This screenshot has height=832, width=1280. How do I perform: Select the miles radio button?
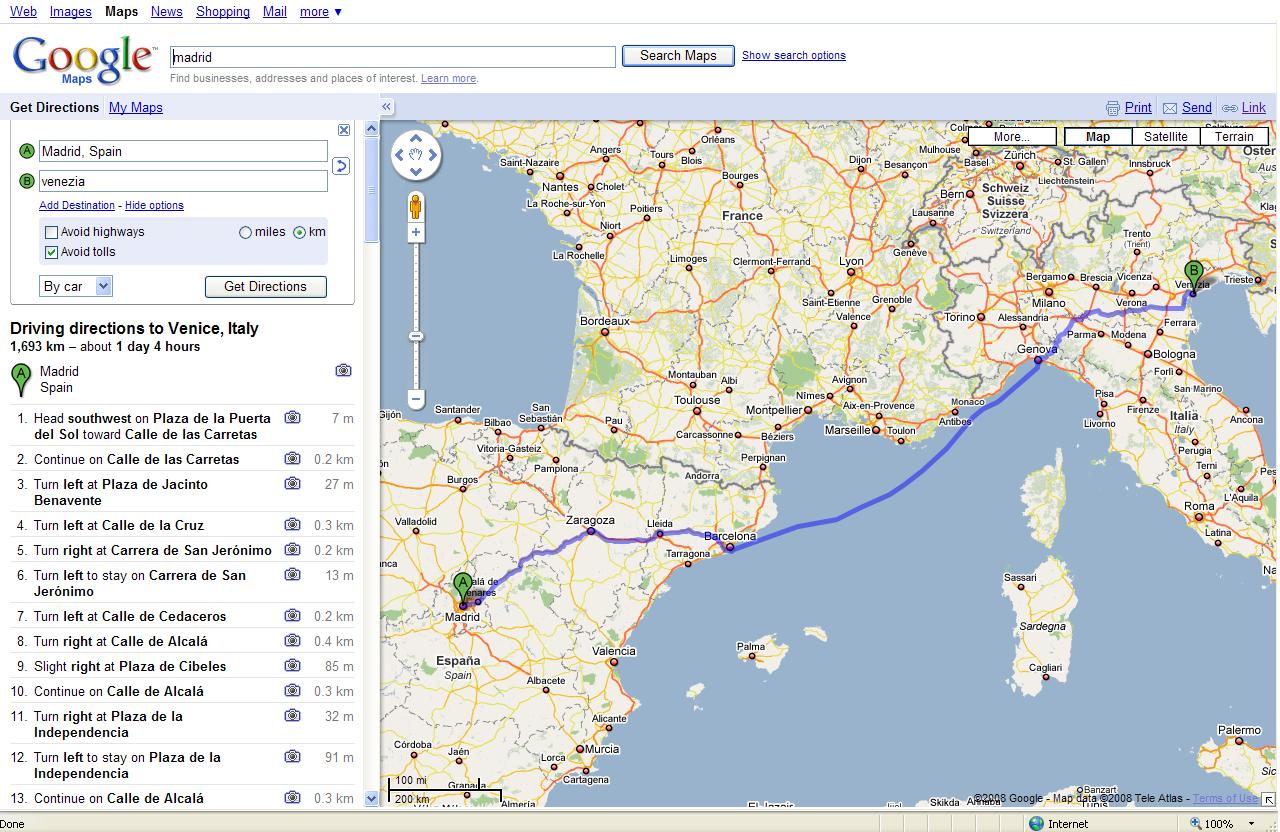pyautogui.click(x=246, y=232)
